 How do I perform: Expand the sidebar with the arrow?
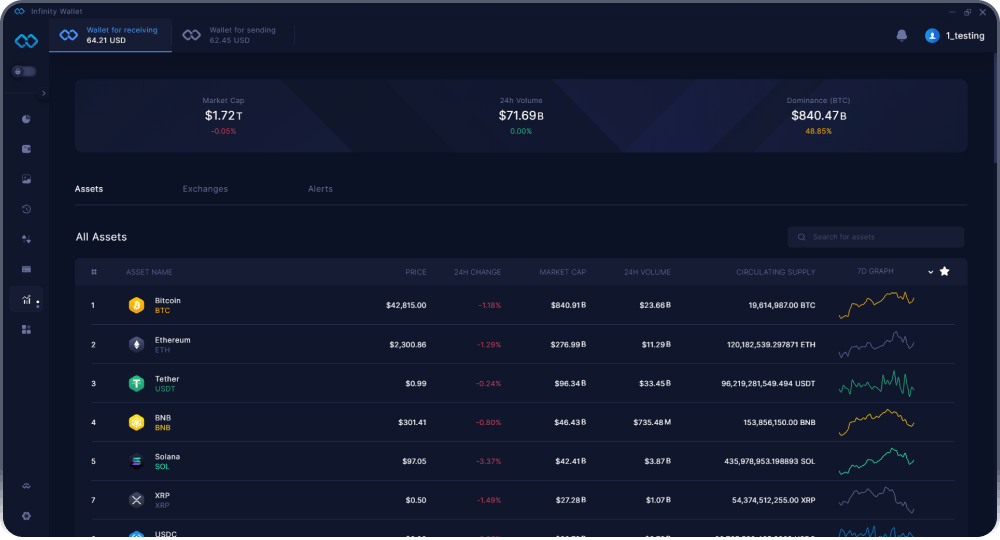[x=43, y=93]
